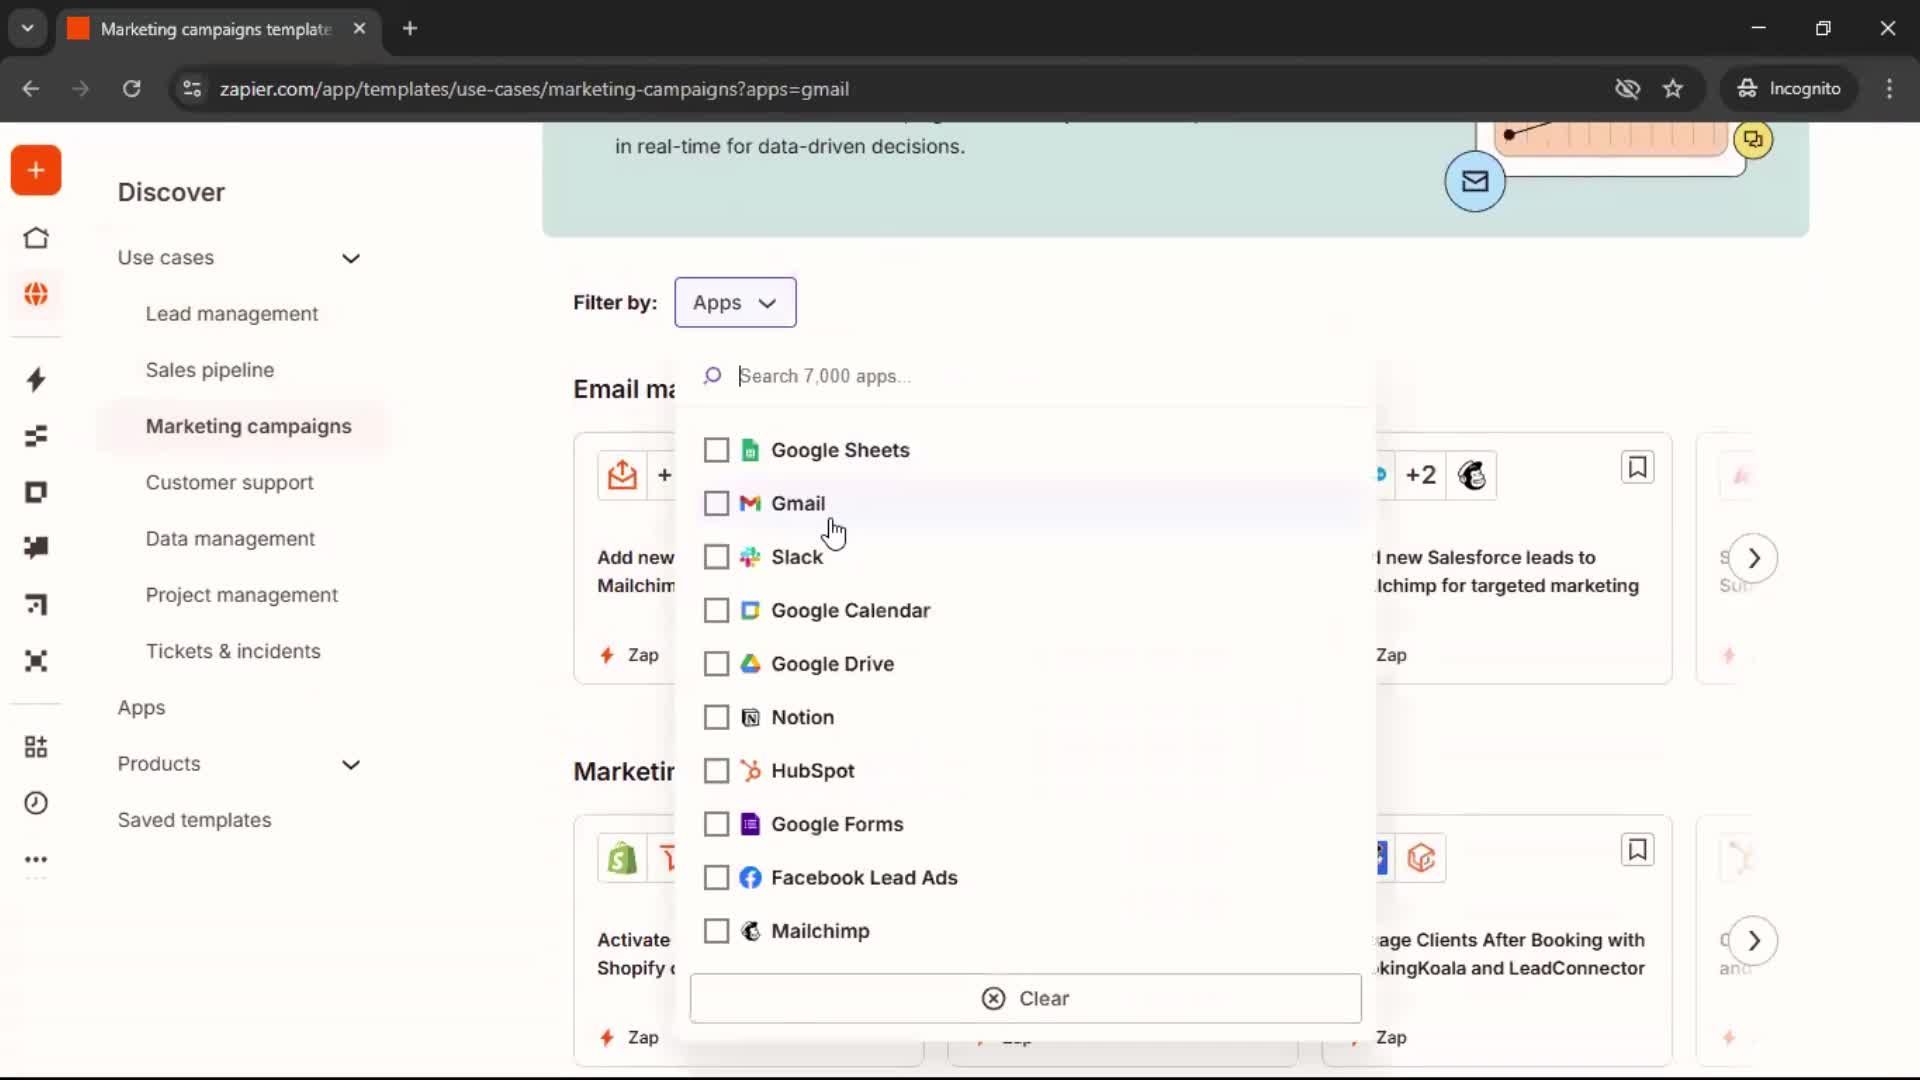1920x1080 pixels.
Task: Check the Slack checkbox
Action: (716, 557)
